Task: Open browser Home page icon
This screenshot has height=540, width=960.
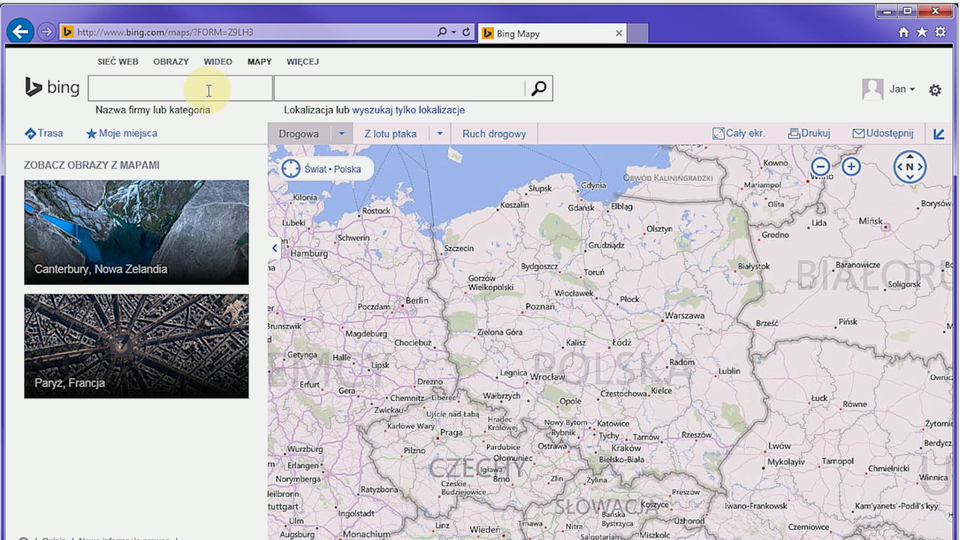Action: point(903,32)
